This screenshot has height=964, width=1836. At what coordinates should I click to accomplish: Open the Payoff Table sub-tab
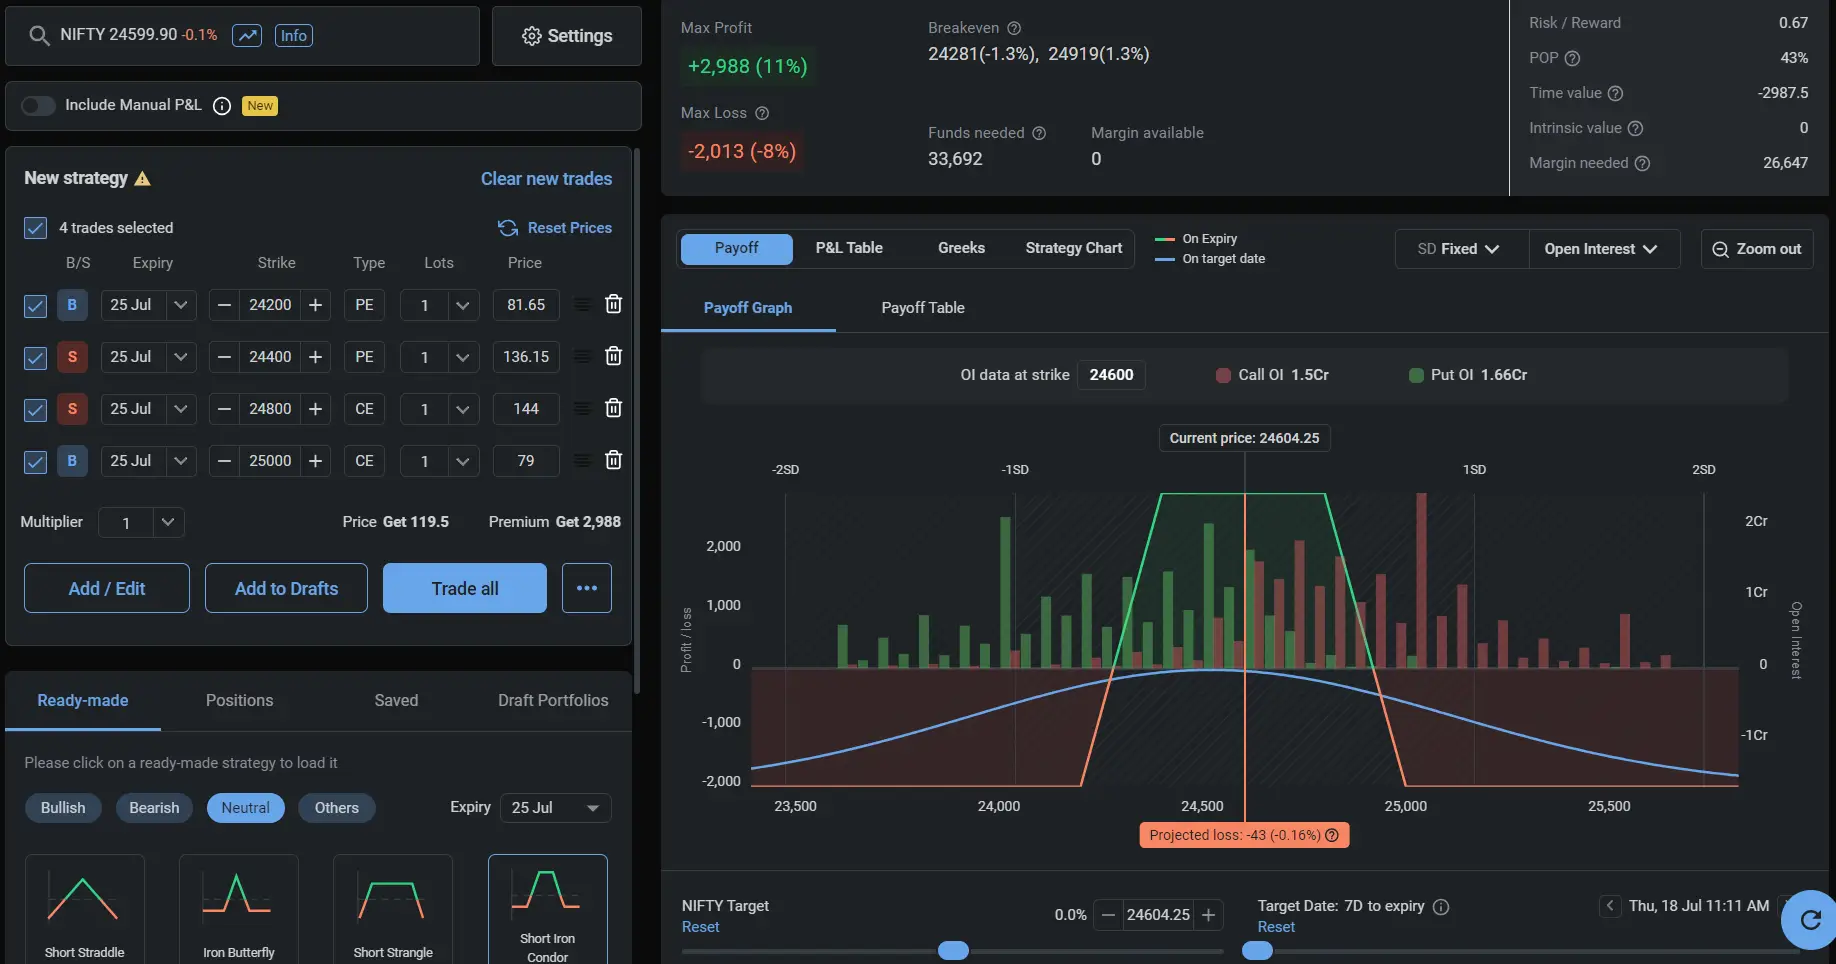coord(923,308)
